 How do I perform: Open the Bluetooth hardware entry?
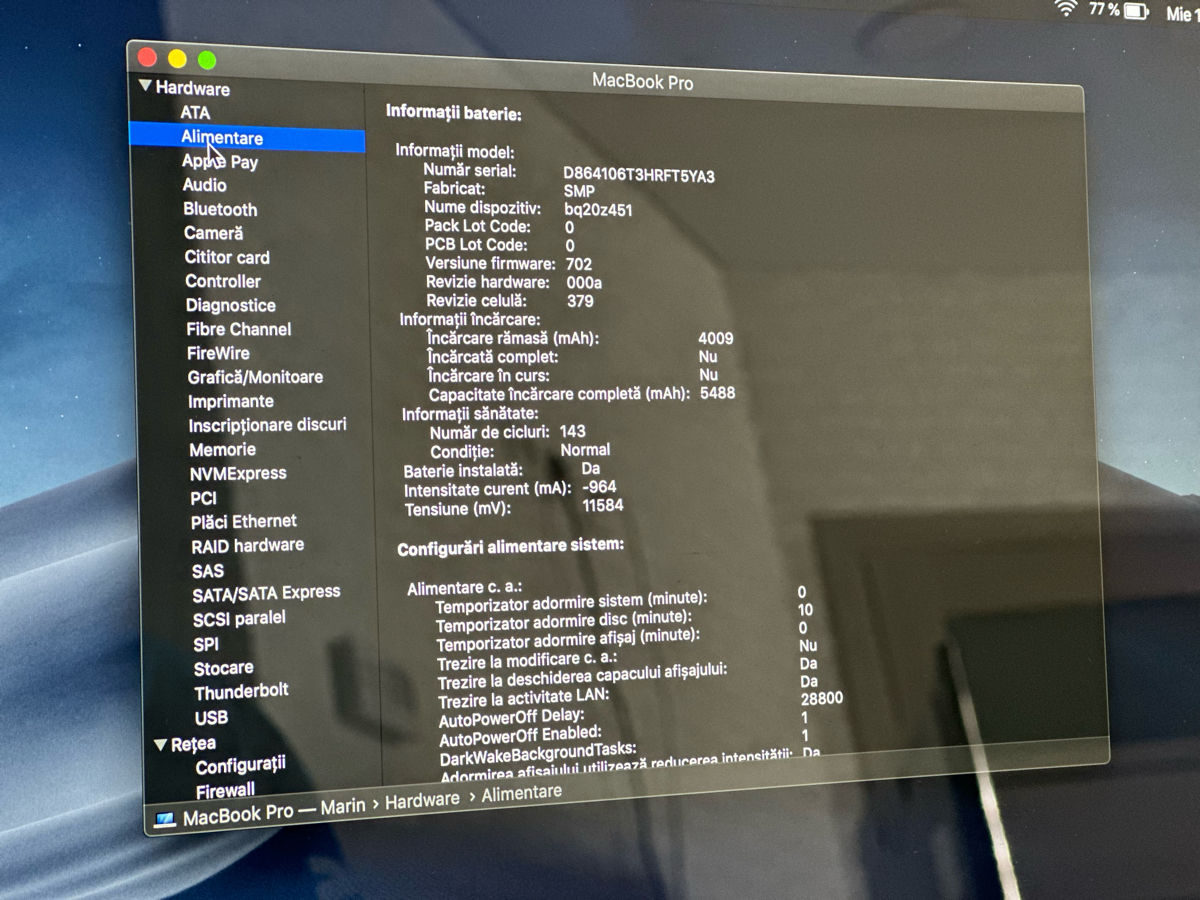point(220,209)
